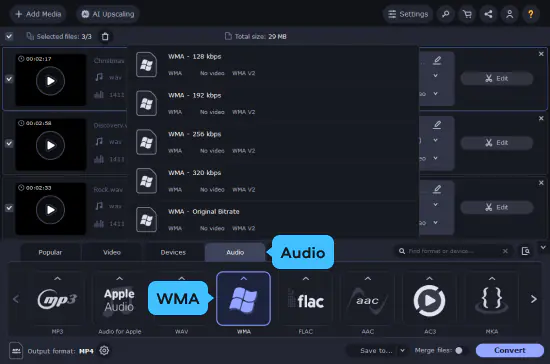Pick the AC3 format icon
The width and height of the screenshot is (550, 364).
point(429,300)
